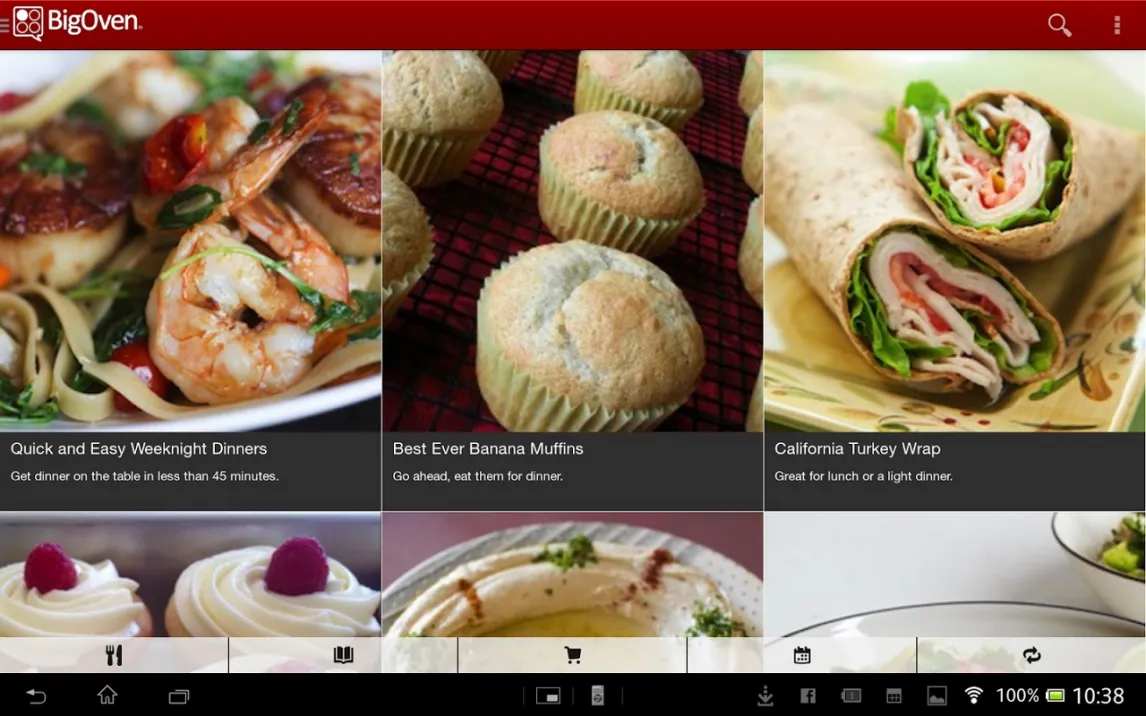
Task: Open the shopping cart grocery list
Action: (572, 655)
